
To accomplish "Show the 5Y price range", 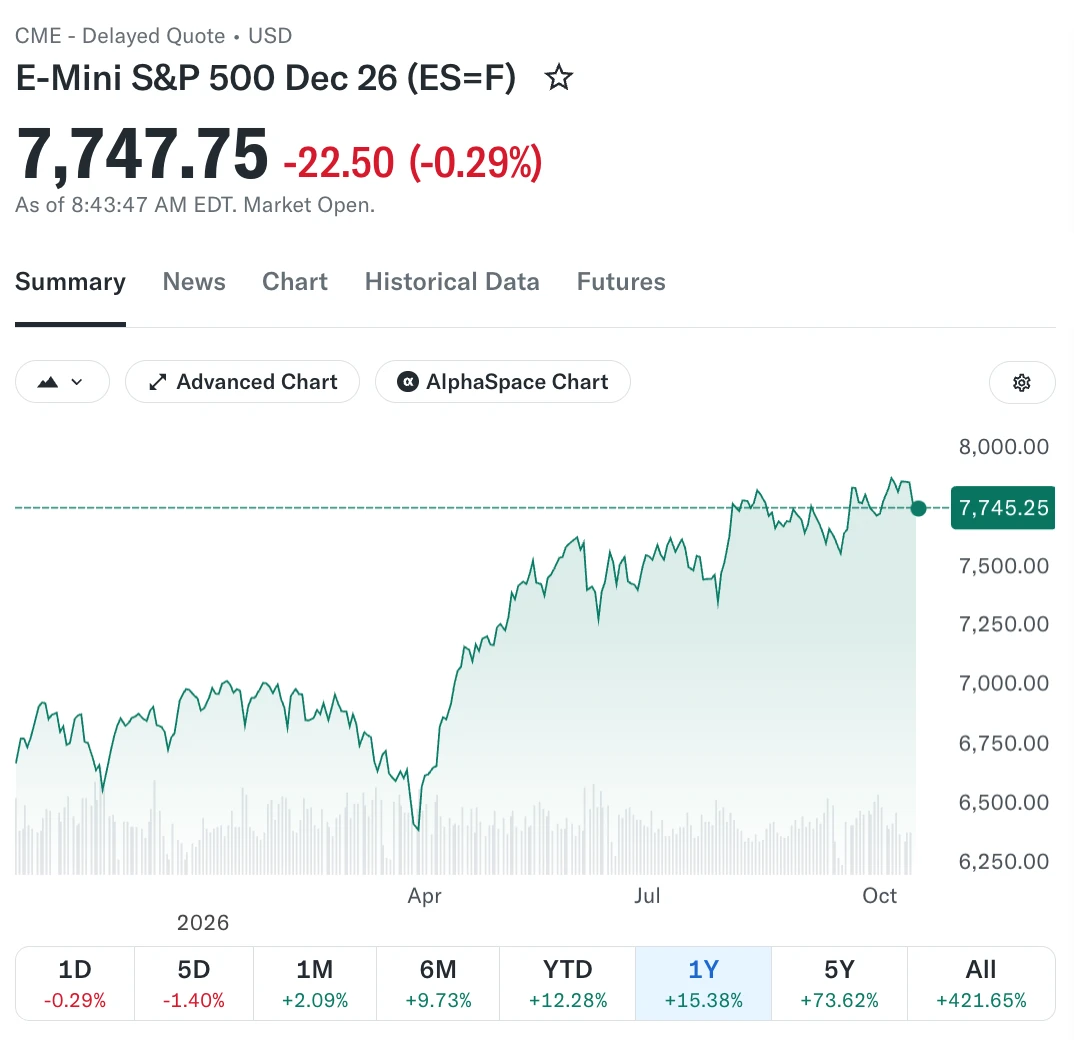I will click(839, 983).
